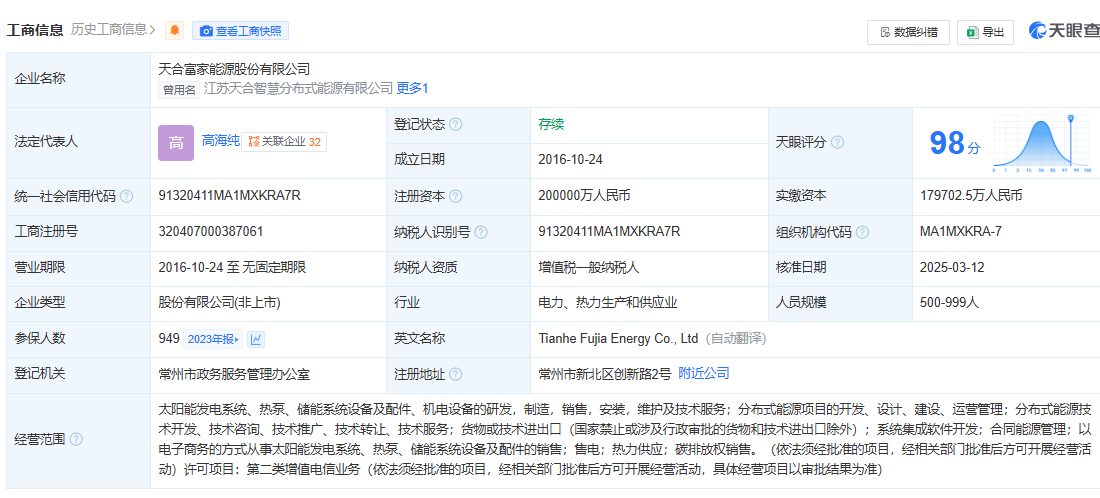Screen dimensions: 1100x498
Task: Click 查看工商快照 snapshot button
Action: click(x=241, y=31)
